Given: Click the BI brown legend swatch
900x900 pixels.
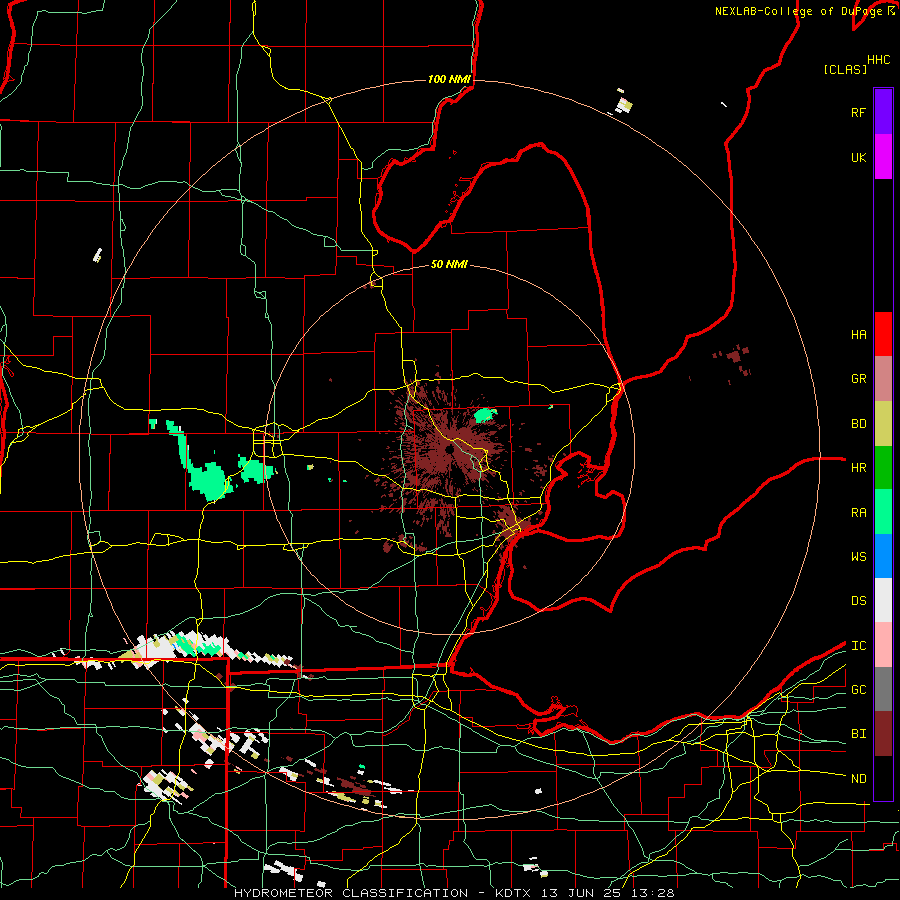Looking at the screenshot, I should pyautogui.click(x=883, y=734).
